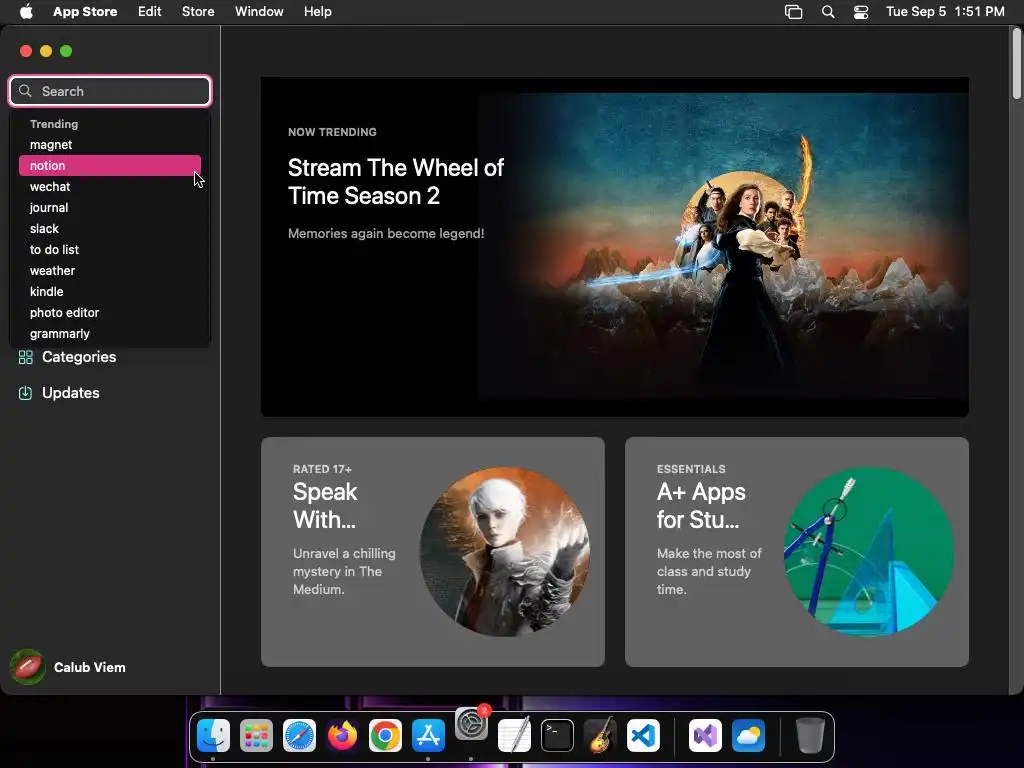
Task: Close the App Store window
Action: pos(26,51)
